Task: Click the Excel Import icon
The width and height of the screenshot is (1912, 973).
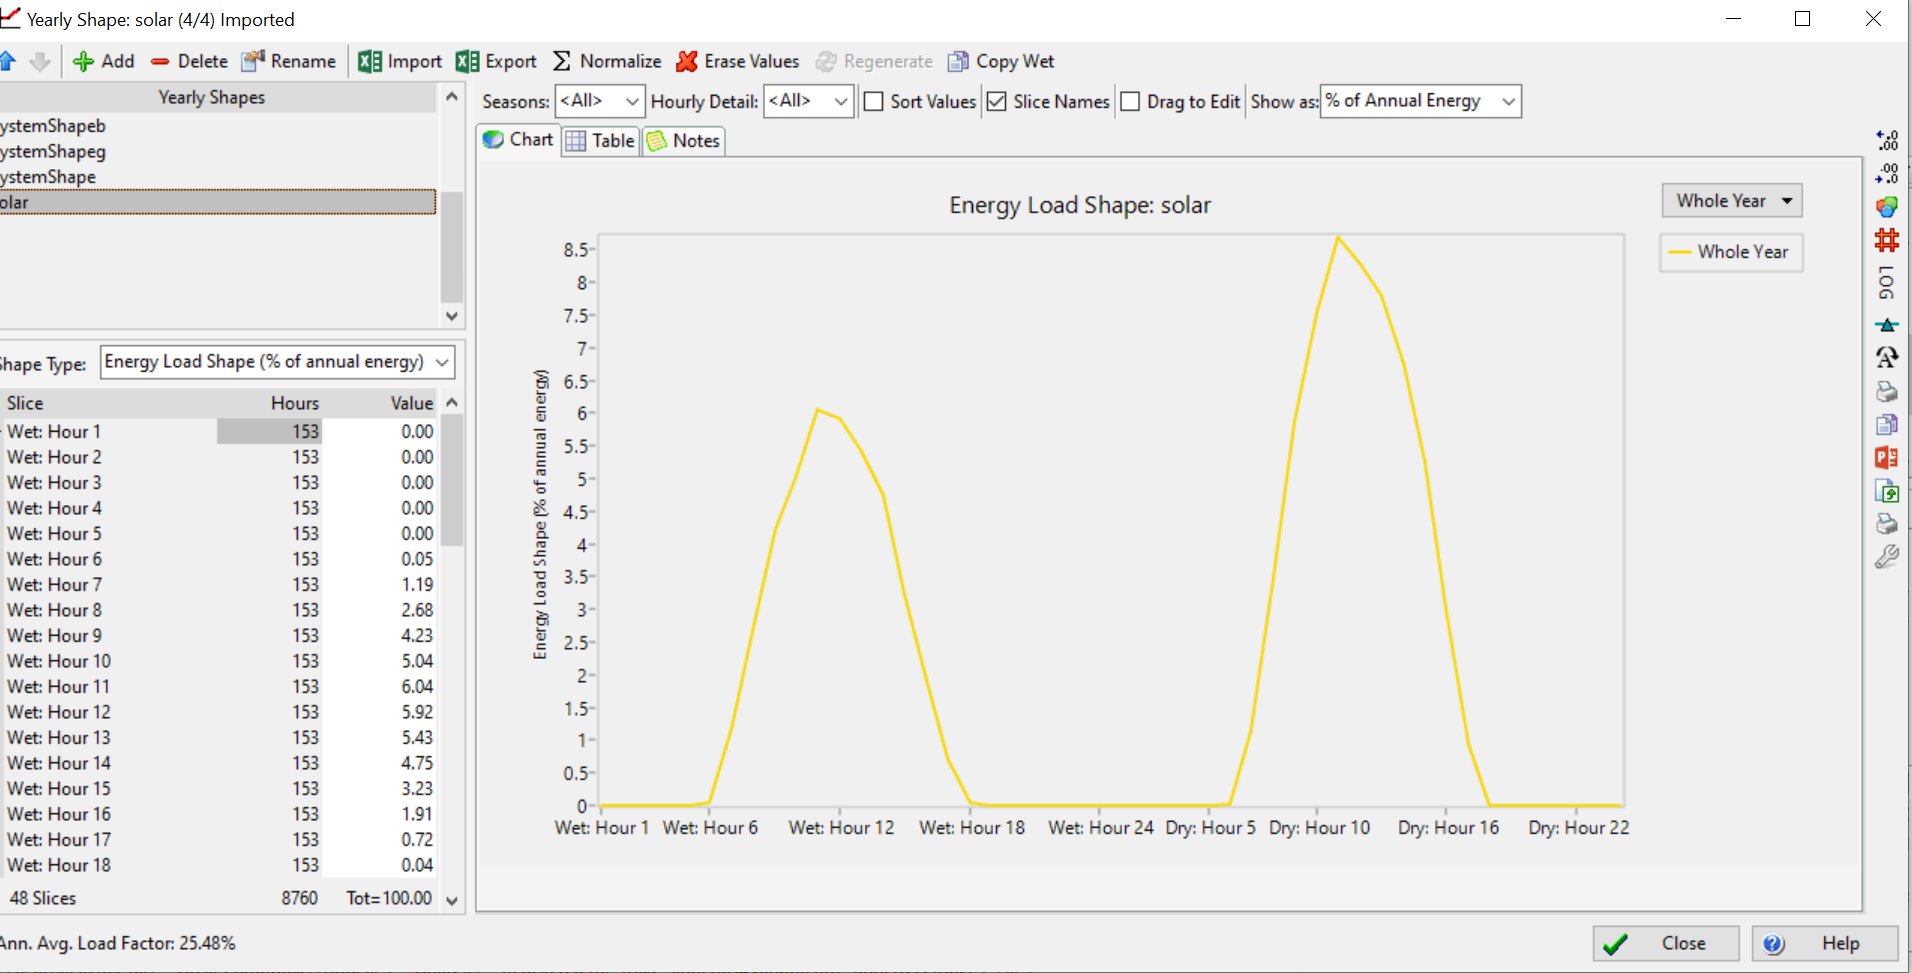Action: 370,61
